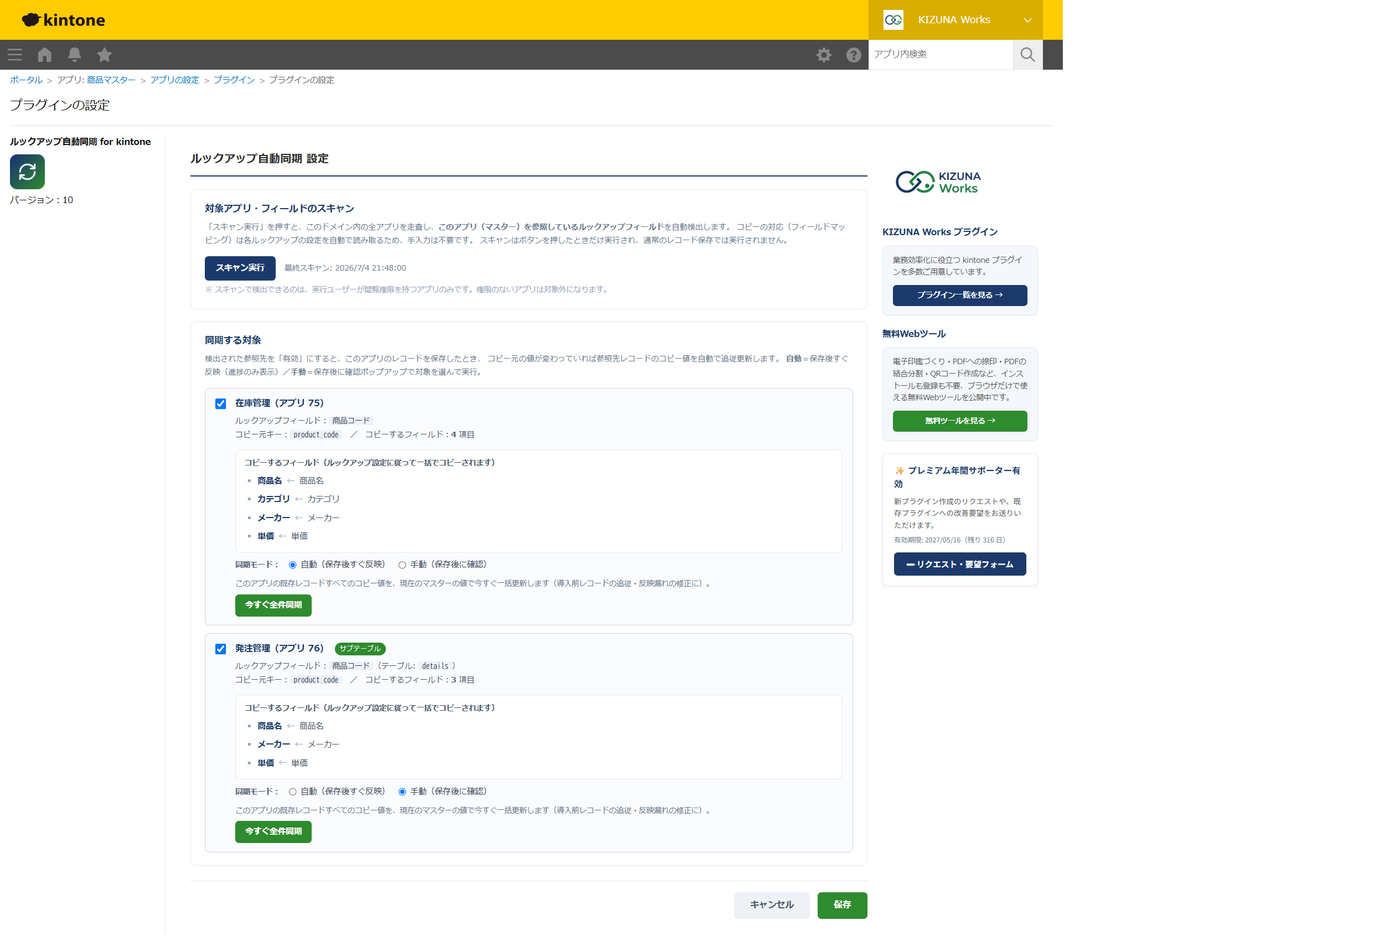Click the 保存 button
This screenshot has width=1400, height=952.
point(842,905)
